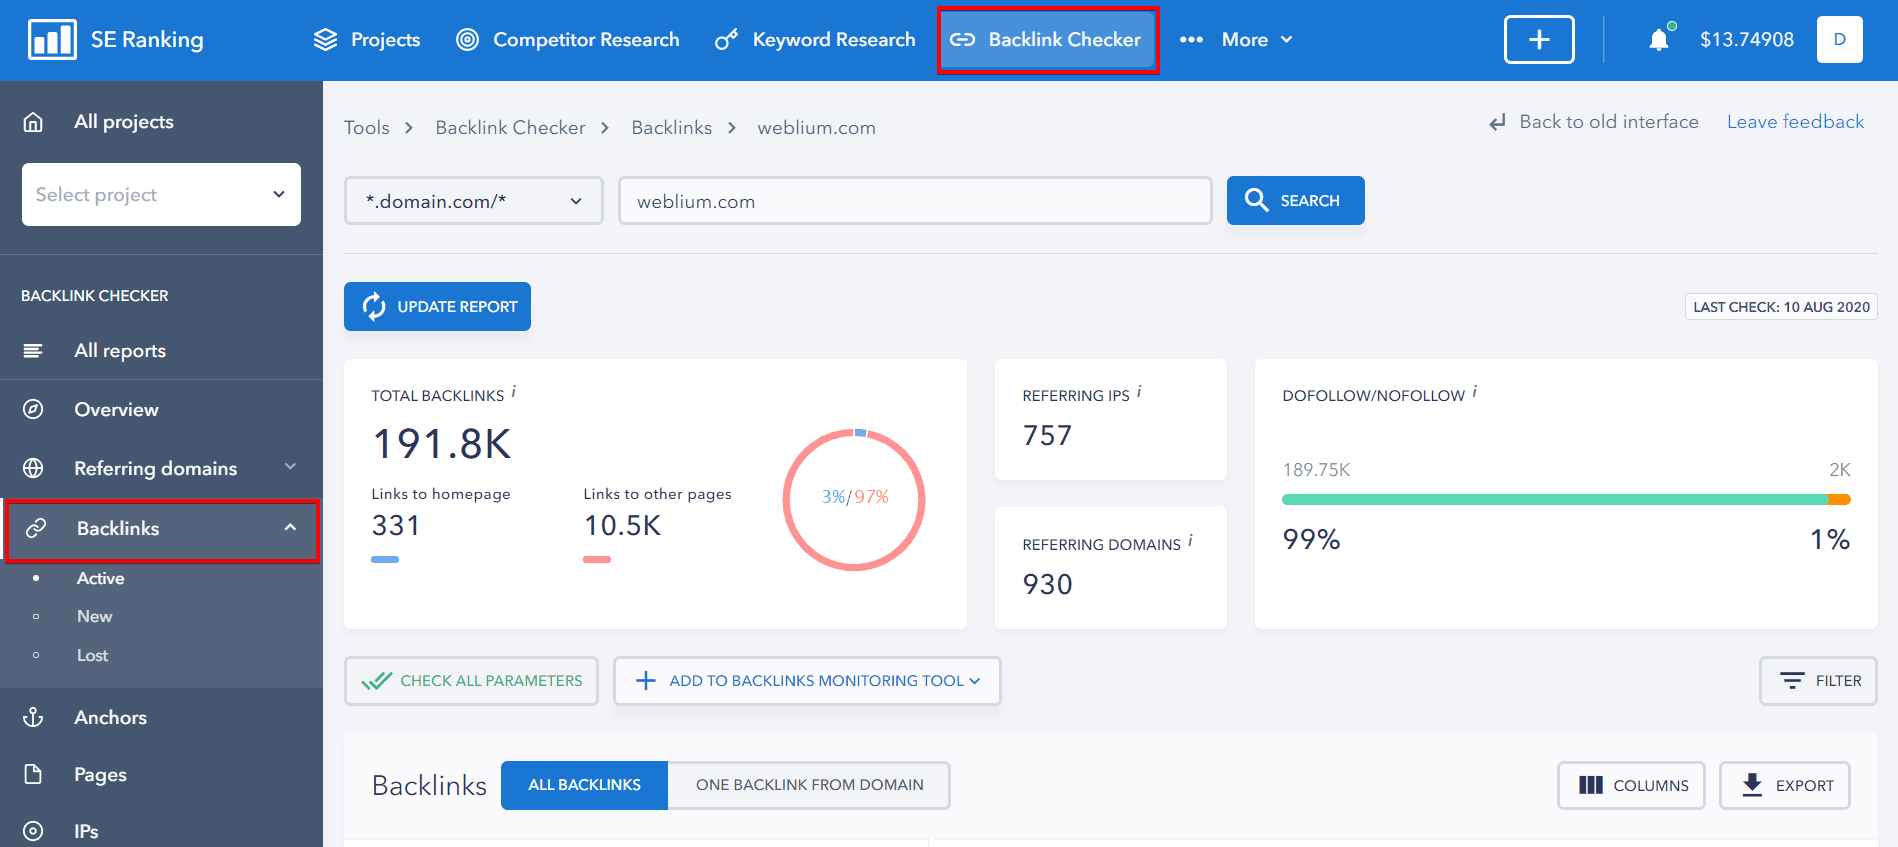Click the 3%/97% donut chart

pos(854,499)
